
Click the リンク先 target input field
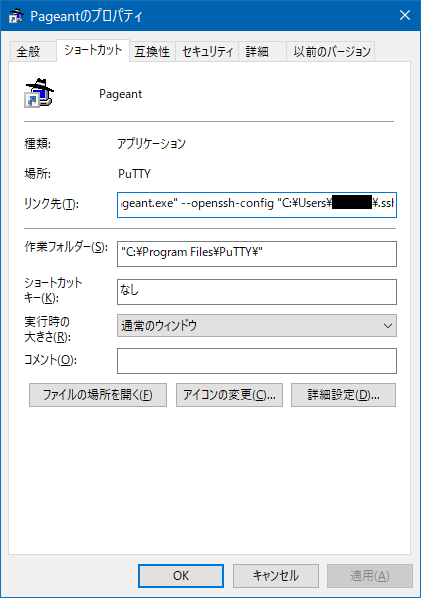click(257, 205)
